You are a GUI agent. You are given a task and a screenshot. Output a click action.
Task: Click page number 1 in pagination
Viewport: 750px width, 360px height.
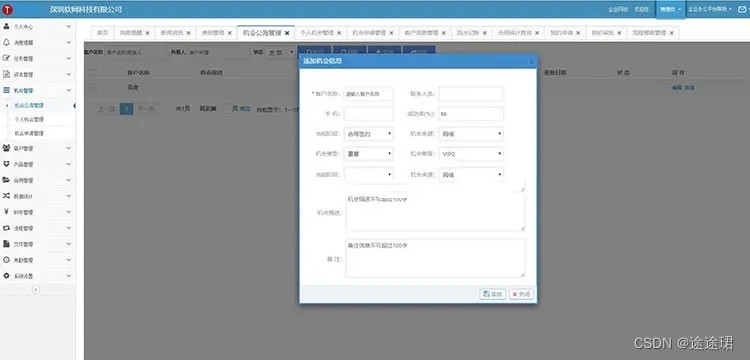pos(126,109)
